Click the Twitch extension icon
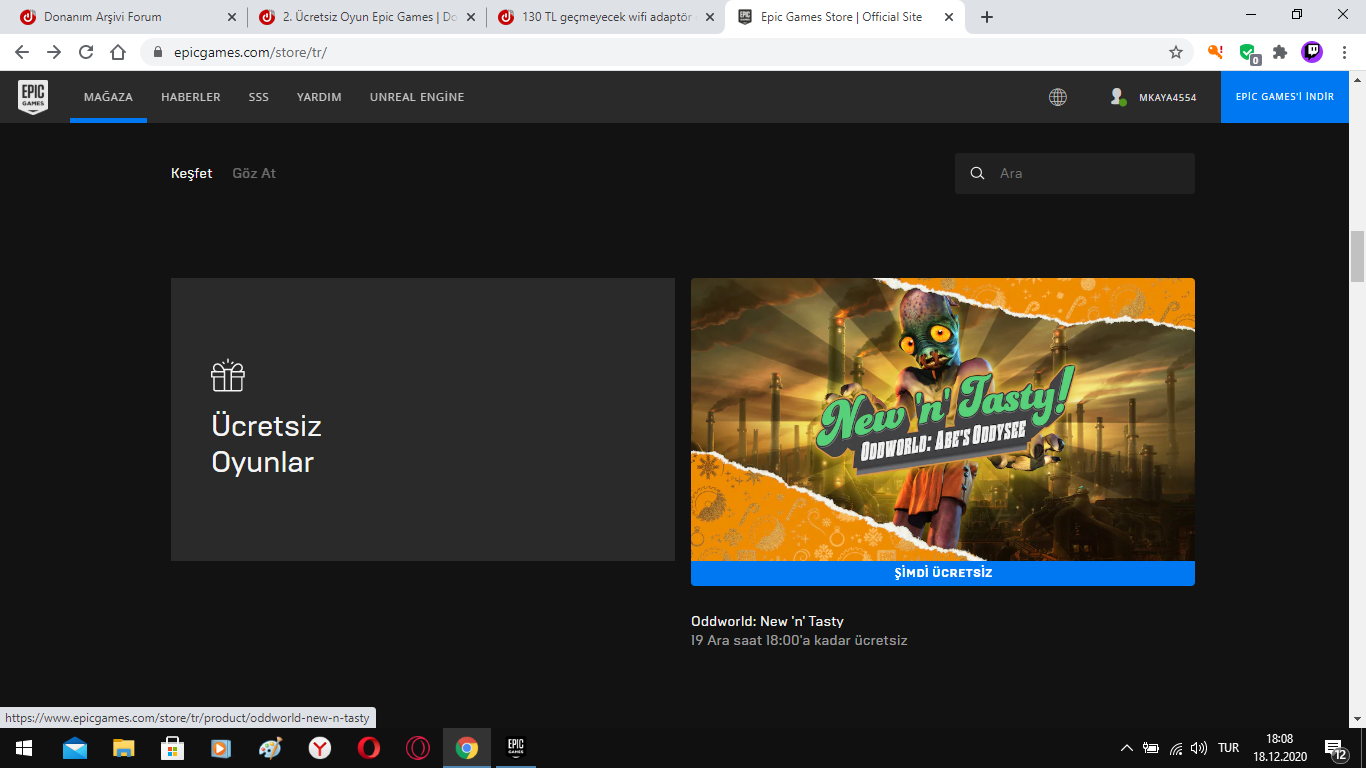Image resolution: width=1366 pixels, height=768 pixels. pyautogui.click(x=1312, y=52)
